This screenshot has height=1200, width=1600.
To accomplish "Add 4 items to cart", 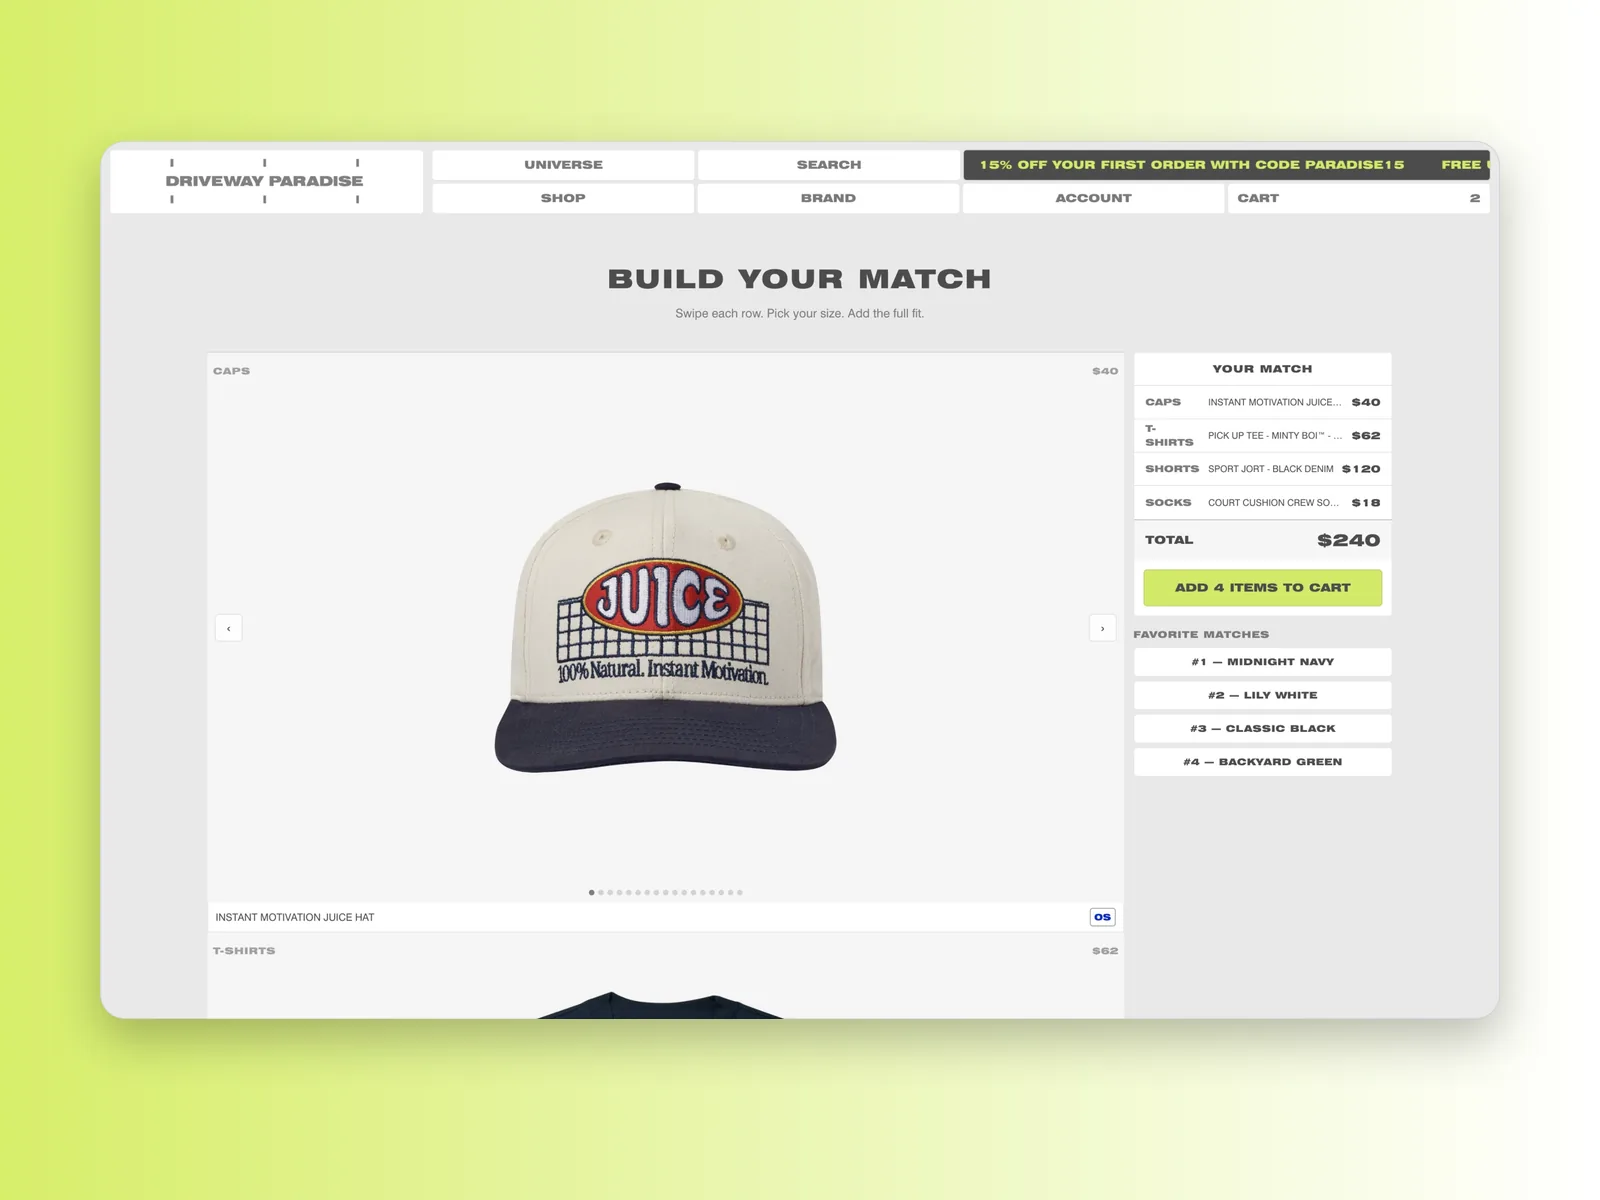I will [1262, 588].
